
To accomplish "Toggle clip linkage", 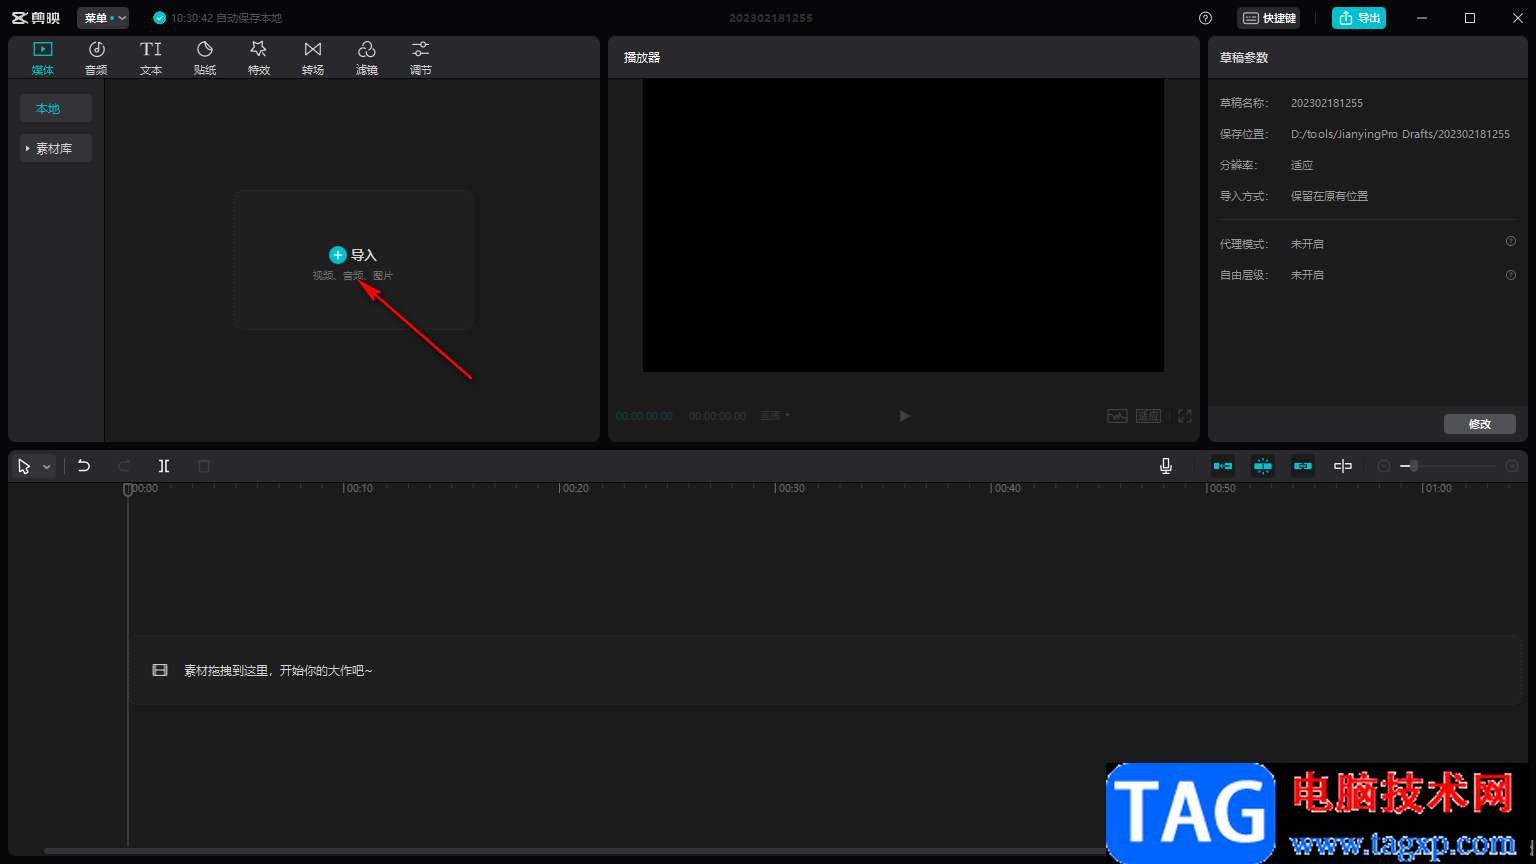I will pyautogui.click(x=1303, y=466).
